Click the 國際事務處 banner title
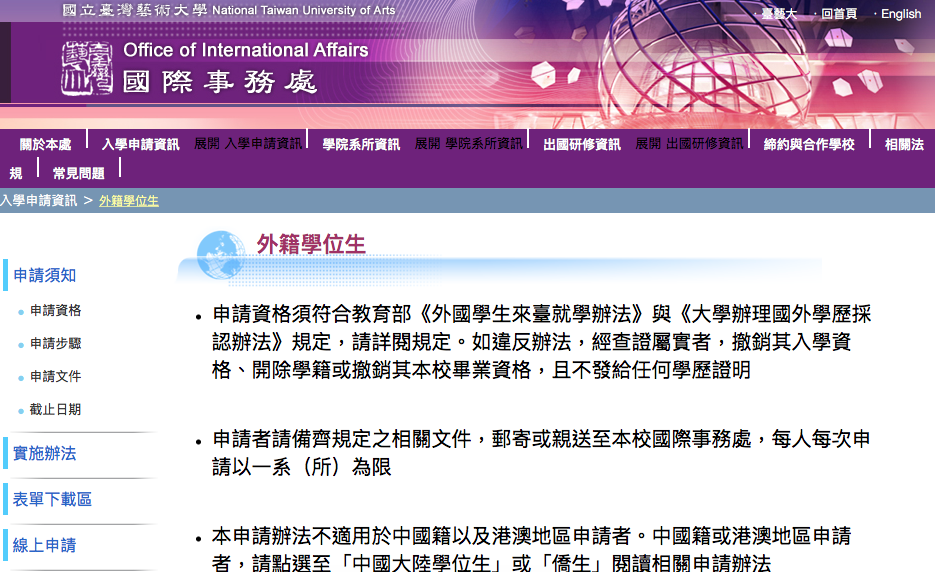The height and width of the screenshot is (572, 935). tap(219, 82)
